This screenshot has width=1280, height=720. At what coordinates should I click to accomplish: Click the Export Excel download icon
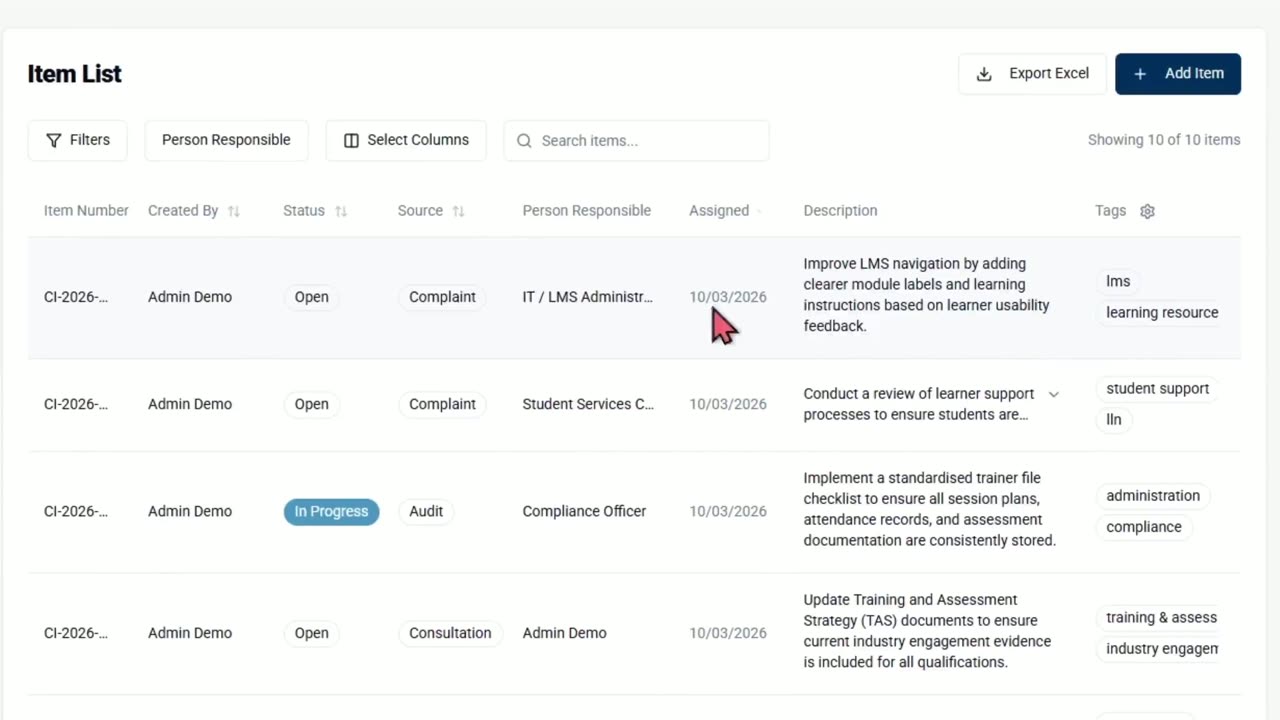[984, 74]
